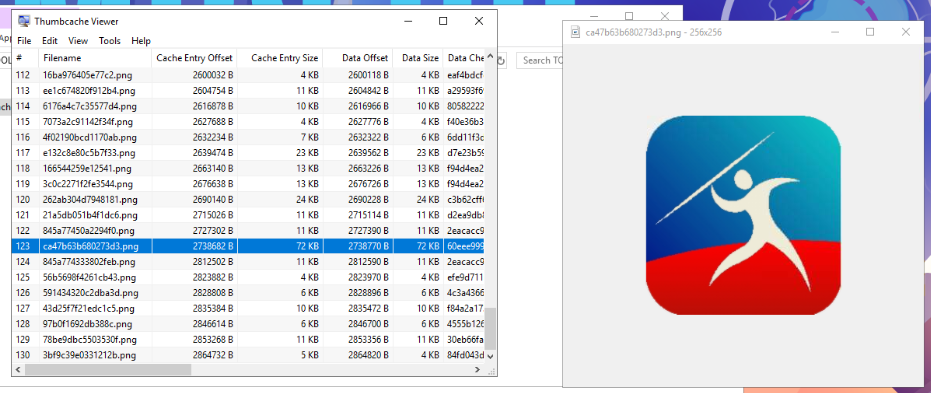Open the Edit menu
The height and width of the screenshot is (393, 931).
click(50, 41)
